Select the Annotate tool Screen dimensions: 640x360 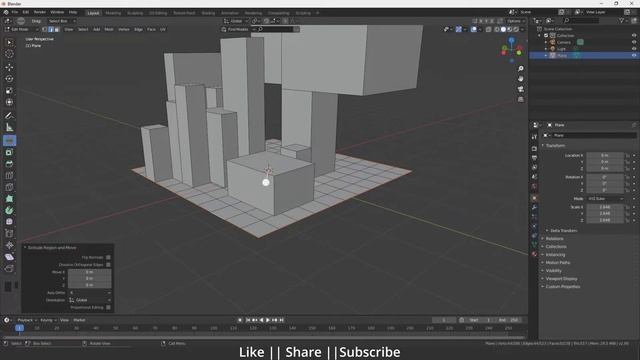(x=9, y=116)
